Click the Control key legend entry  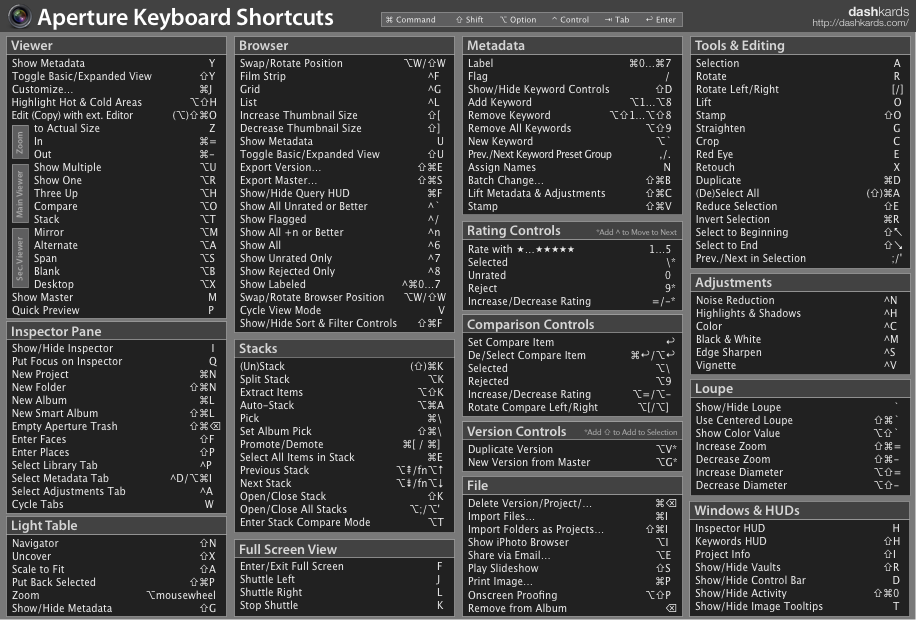[x=570, y=19]
